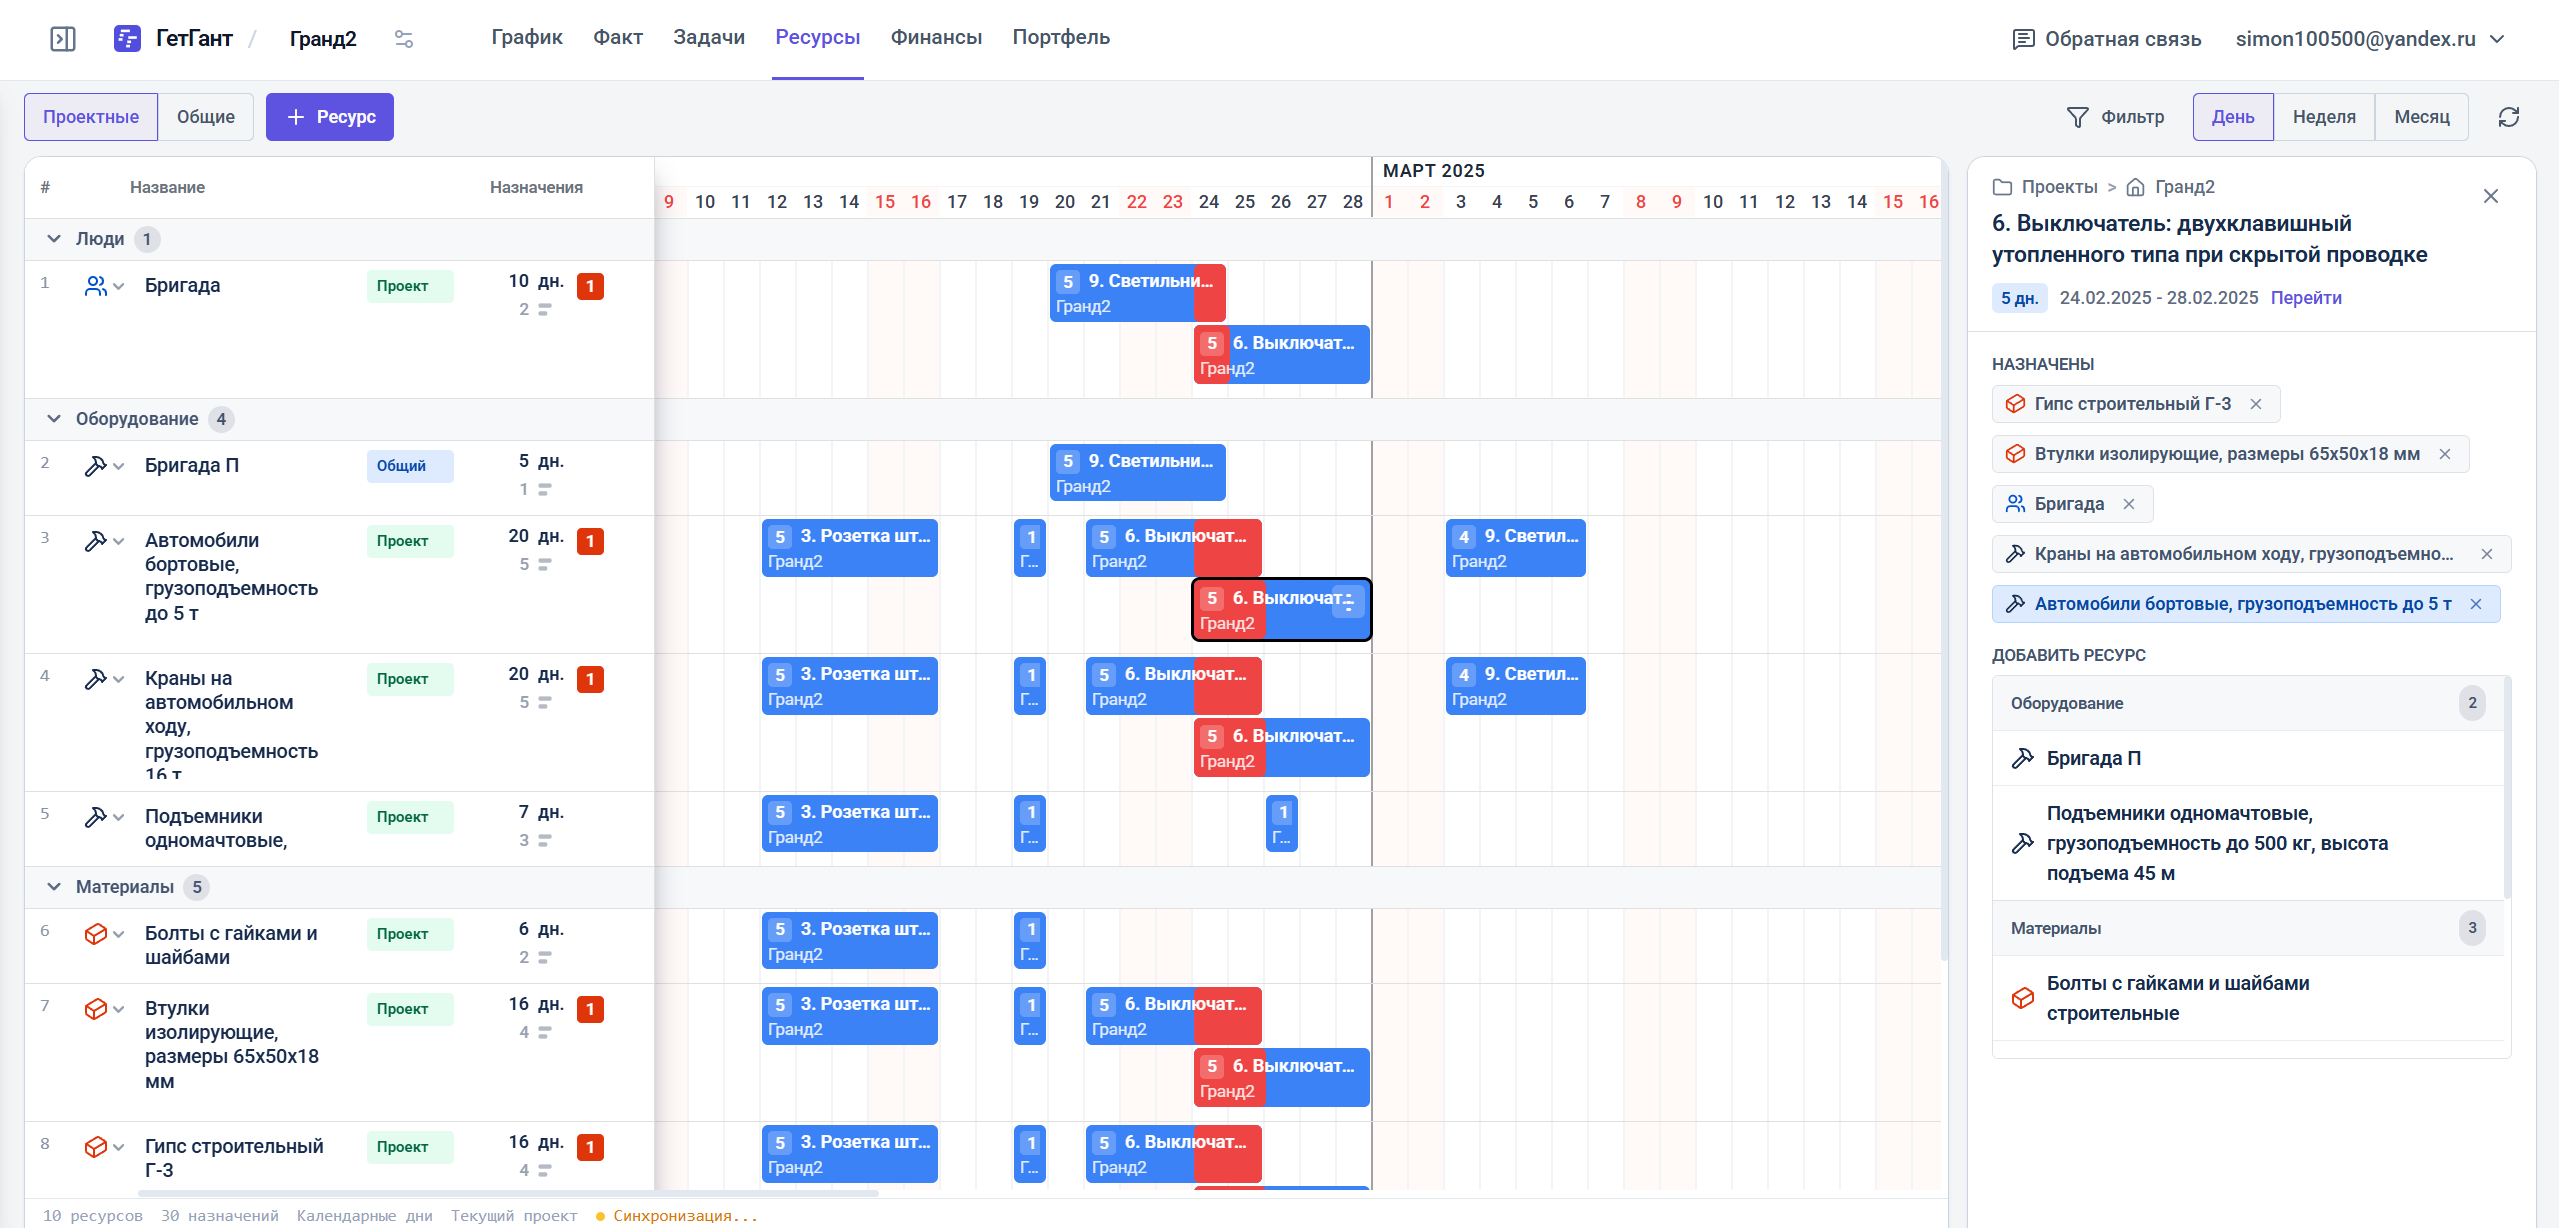
Task: Open menu on selected 6. Выключат task bar
Action: click(1348, 601)
